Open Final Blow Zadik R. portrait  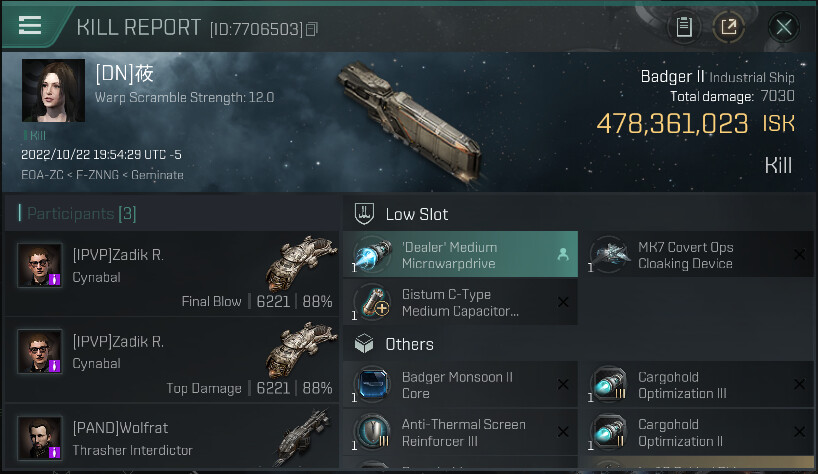41,265
